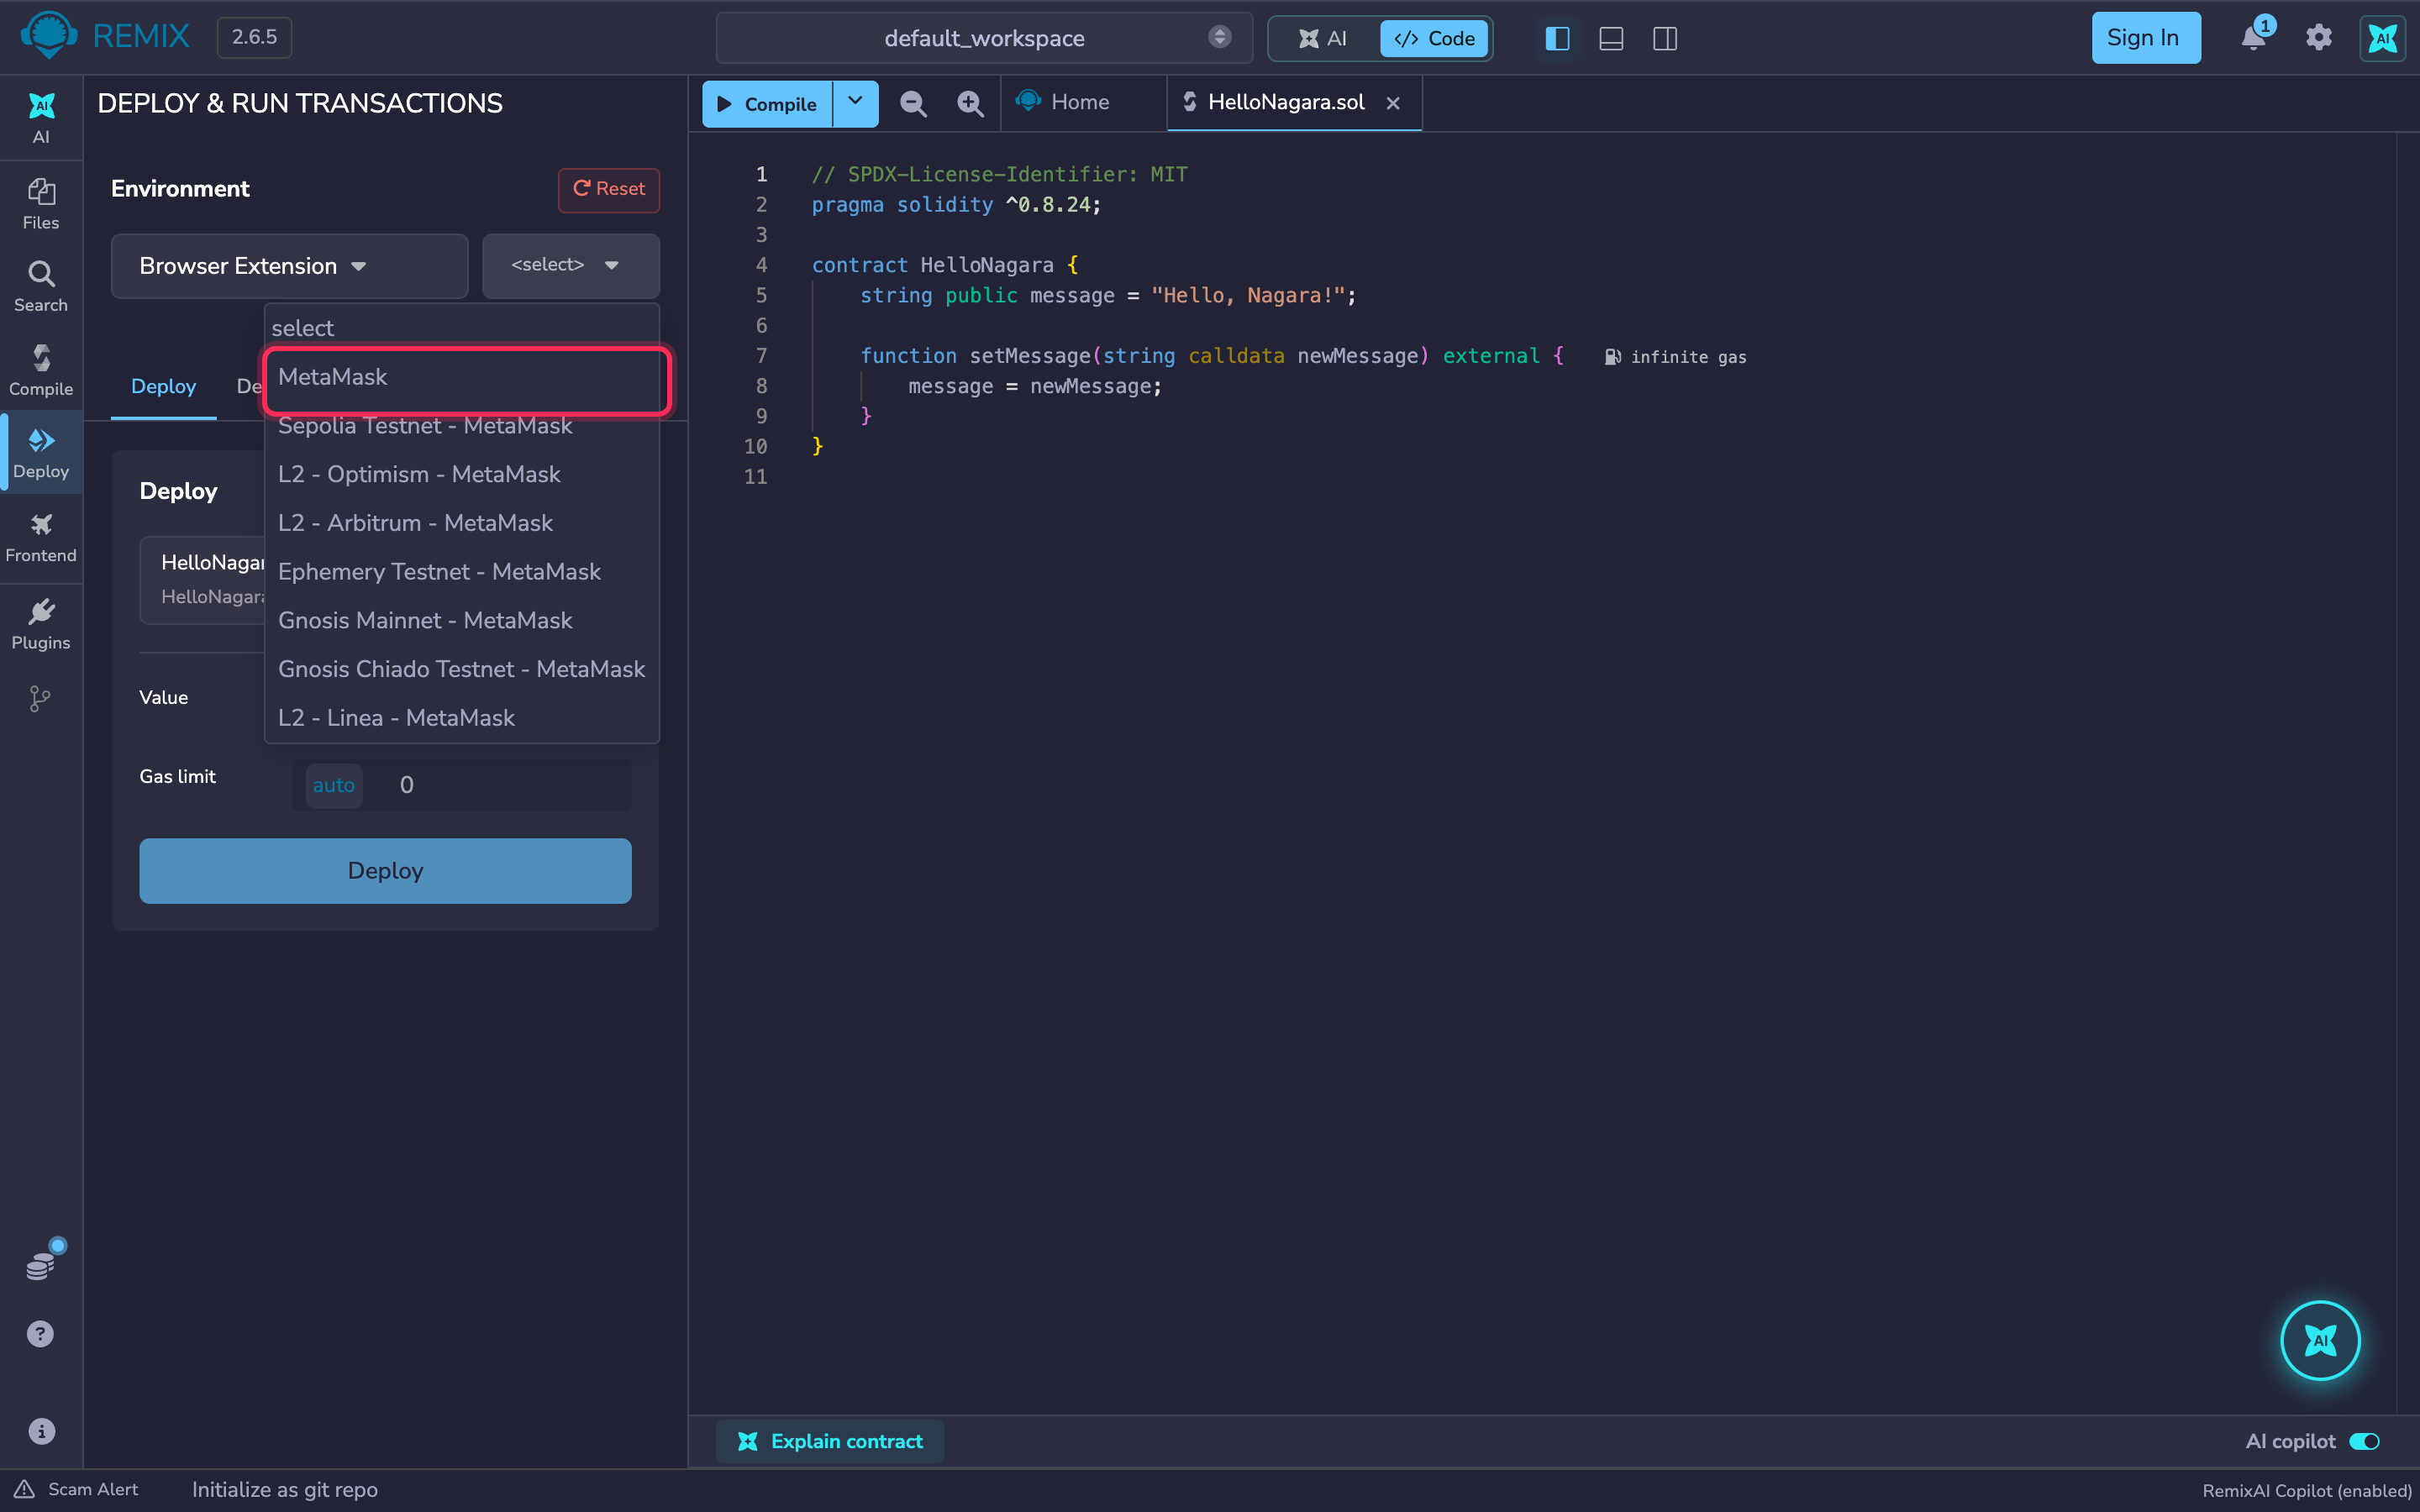Open the Solidity Compile panel
Viewport: 2420px width, 1512px height.
(x=41, y=371)
